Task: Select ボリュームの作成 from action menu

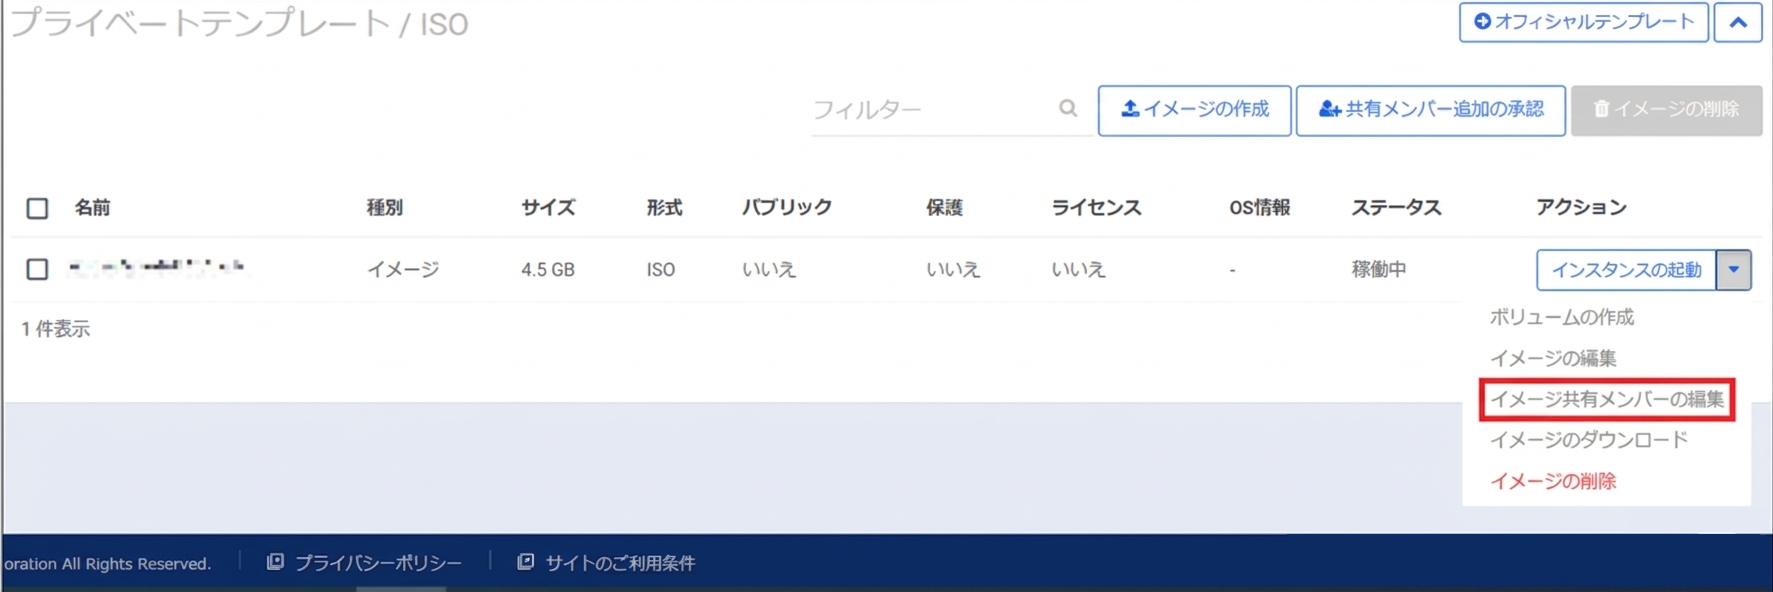Action: tap(1561, 317)
